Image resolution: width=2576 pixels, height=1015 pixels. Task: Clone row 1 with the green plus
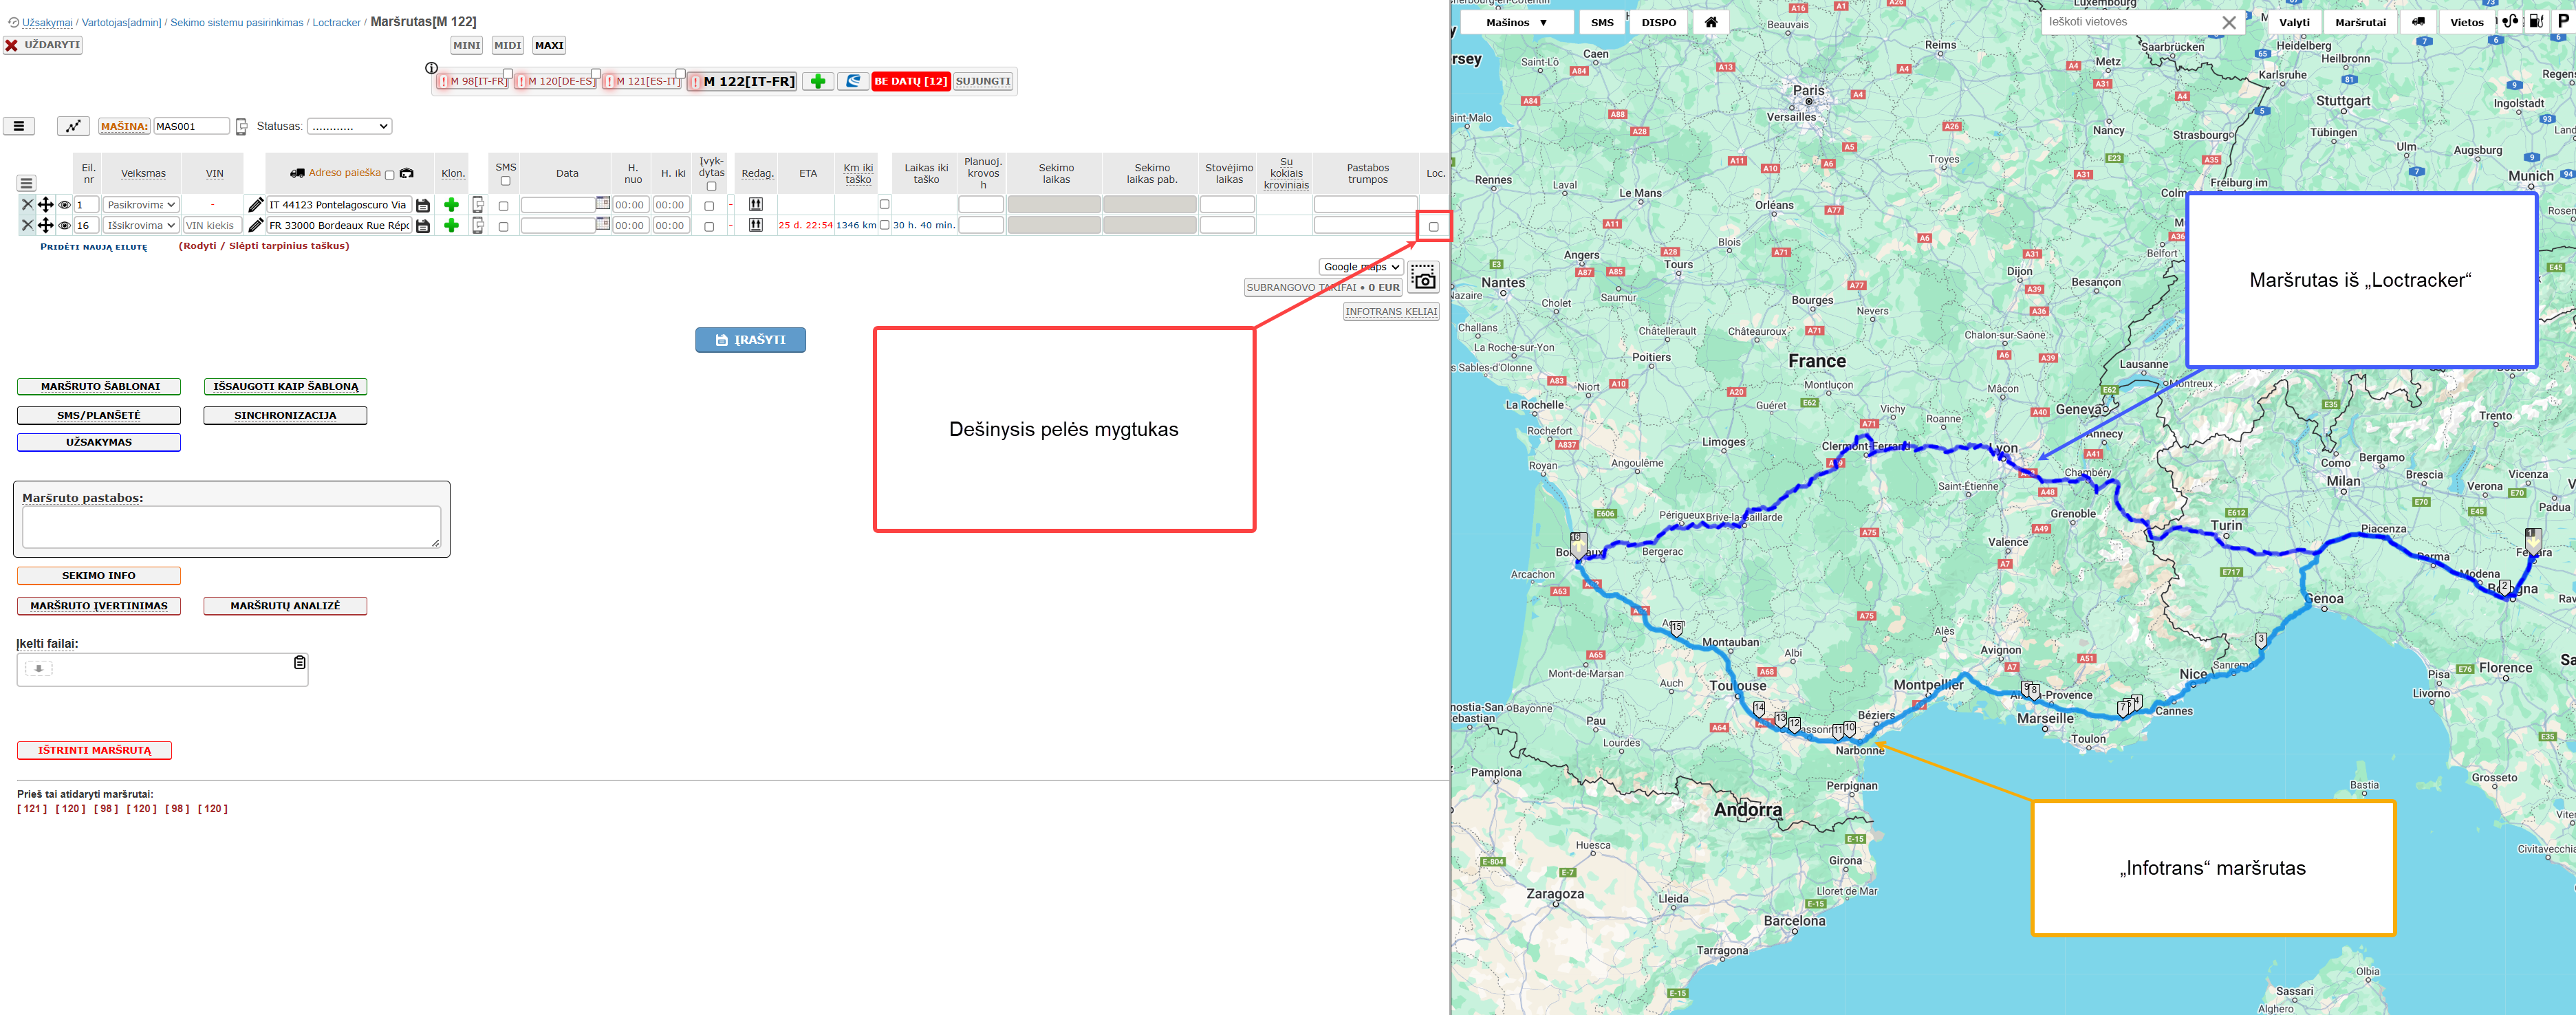451,204
